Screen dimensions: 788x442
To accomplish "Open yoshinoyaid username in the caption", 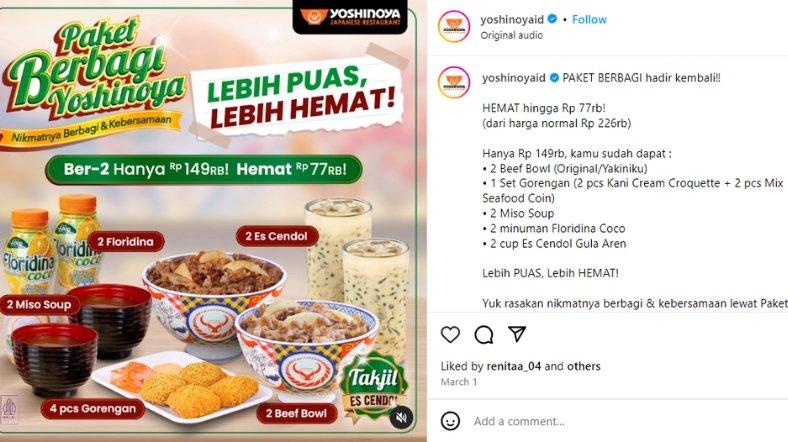I will (x=514, y=78).
